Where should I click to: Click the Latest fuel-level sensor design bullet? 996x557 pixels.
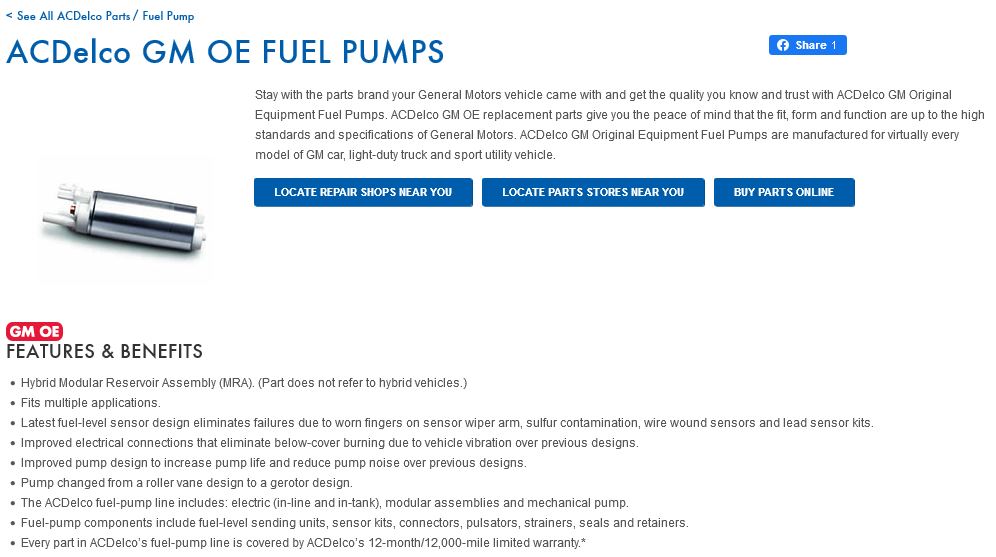447,423
